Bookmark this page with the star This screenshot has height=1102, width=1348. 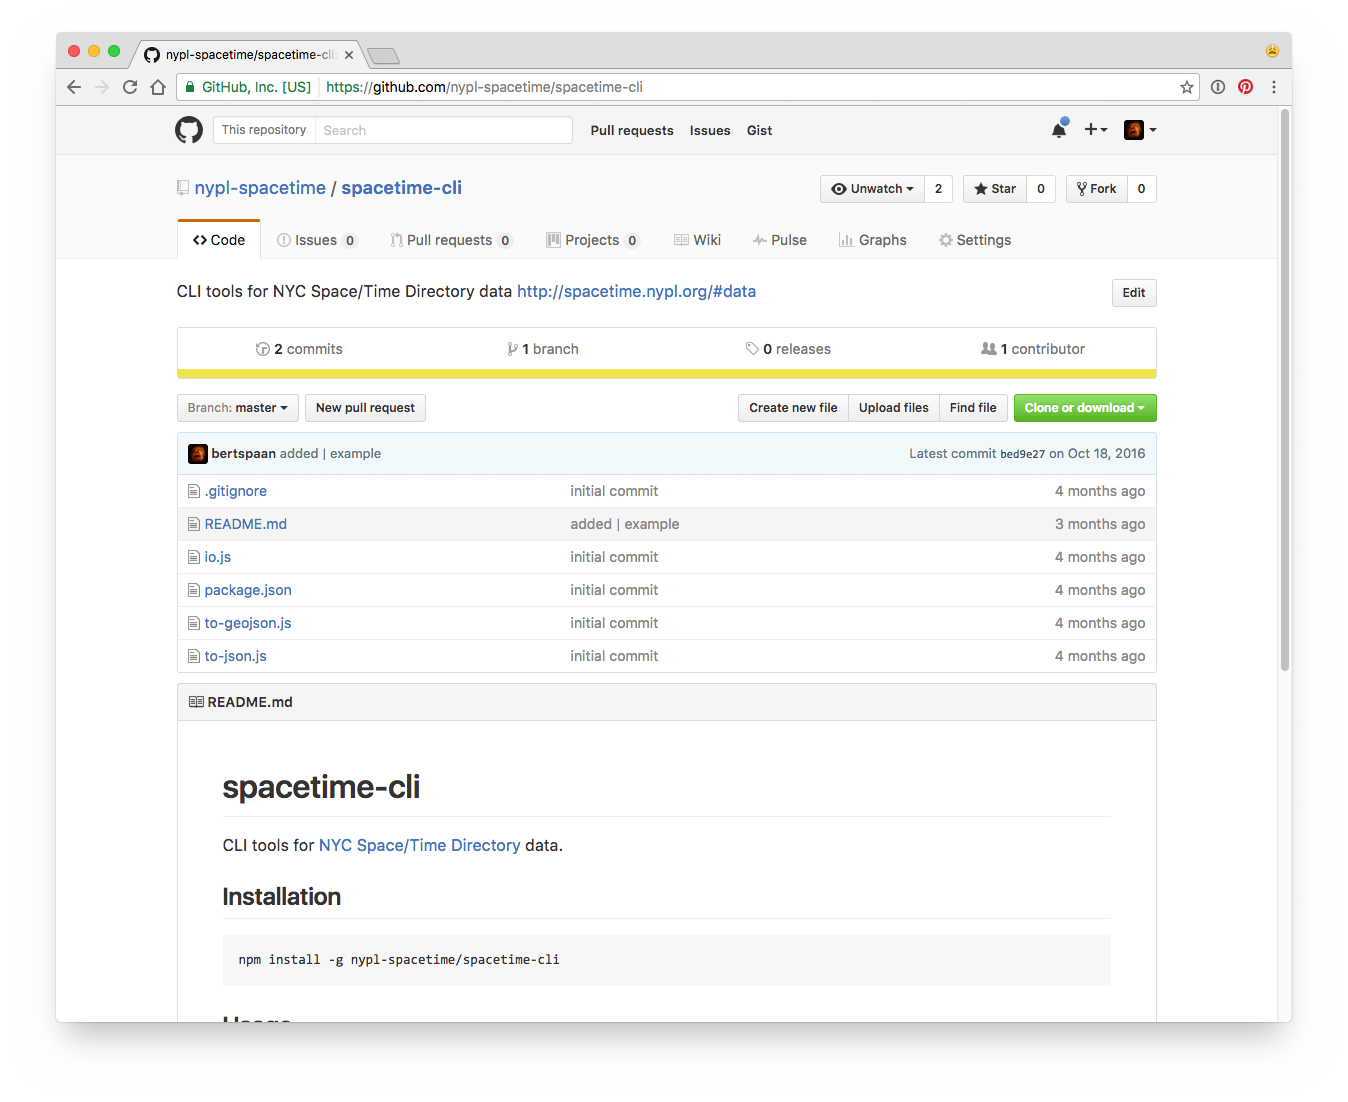1187,87
